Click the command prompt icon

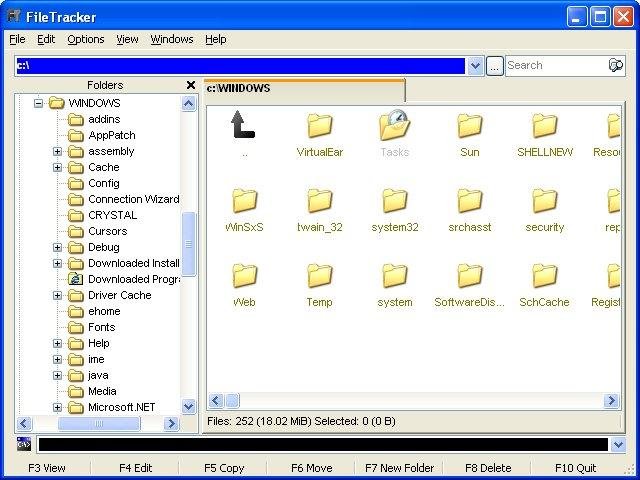[24, 444]
